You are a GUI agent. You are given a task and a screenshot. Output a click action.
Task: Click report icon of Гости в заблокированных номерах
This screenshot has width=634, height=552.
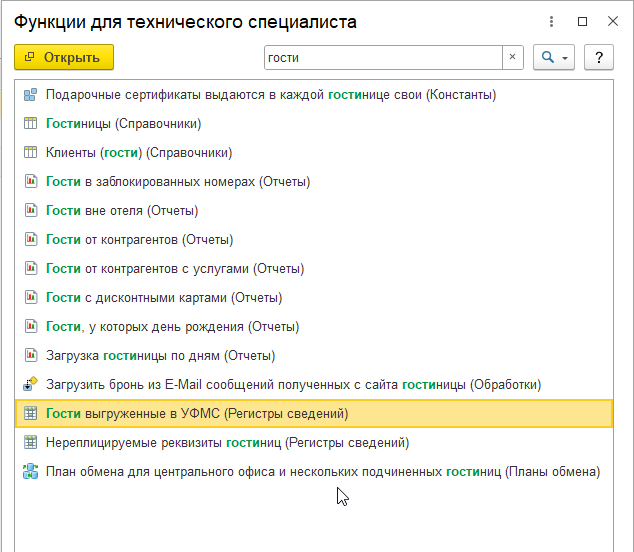coord(31,181)
